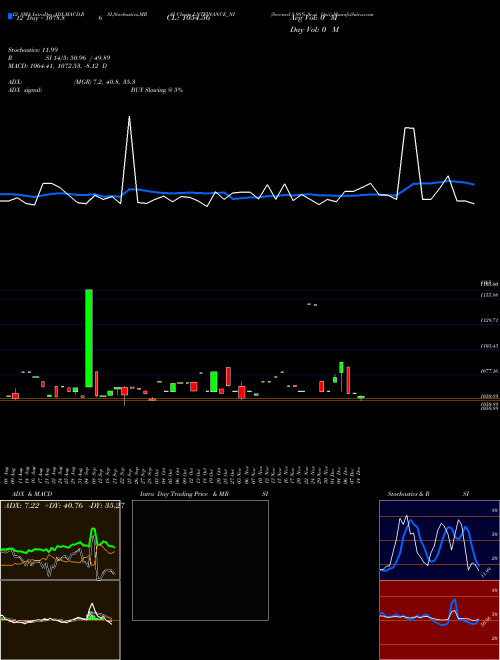
Task: Click the 'Intra Day Trading Price & MR' title
Action: 184,494
